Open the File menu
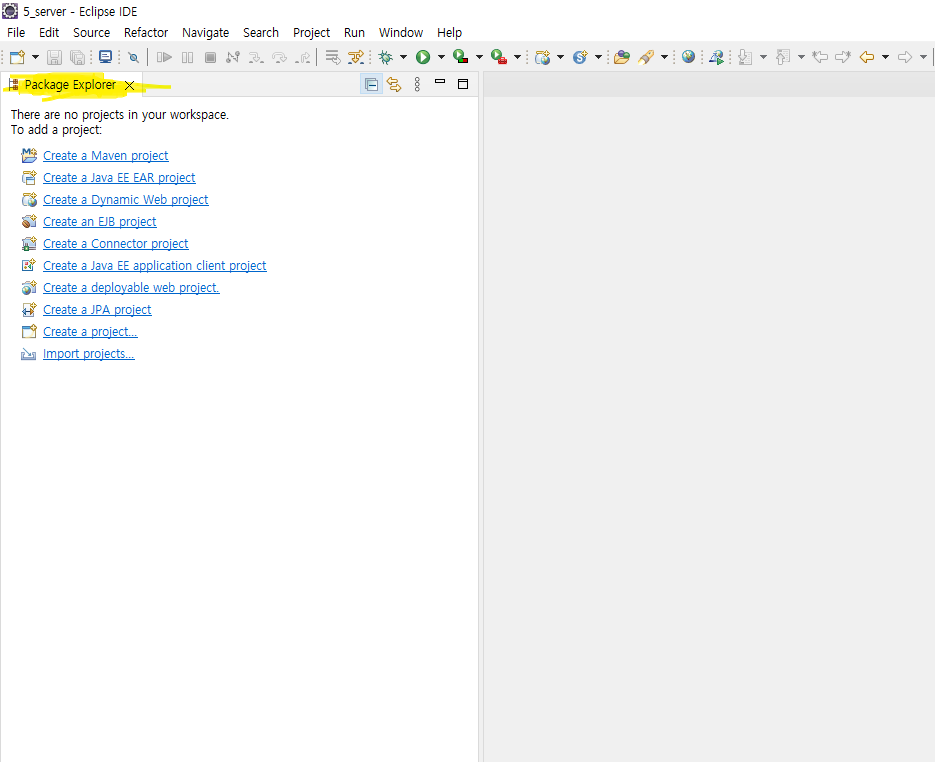 [x=16, y=33]
